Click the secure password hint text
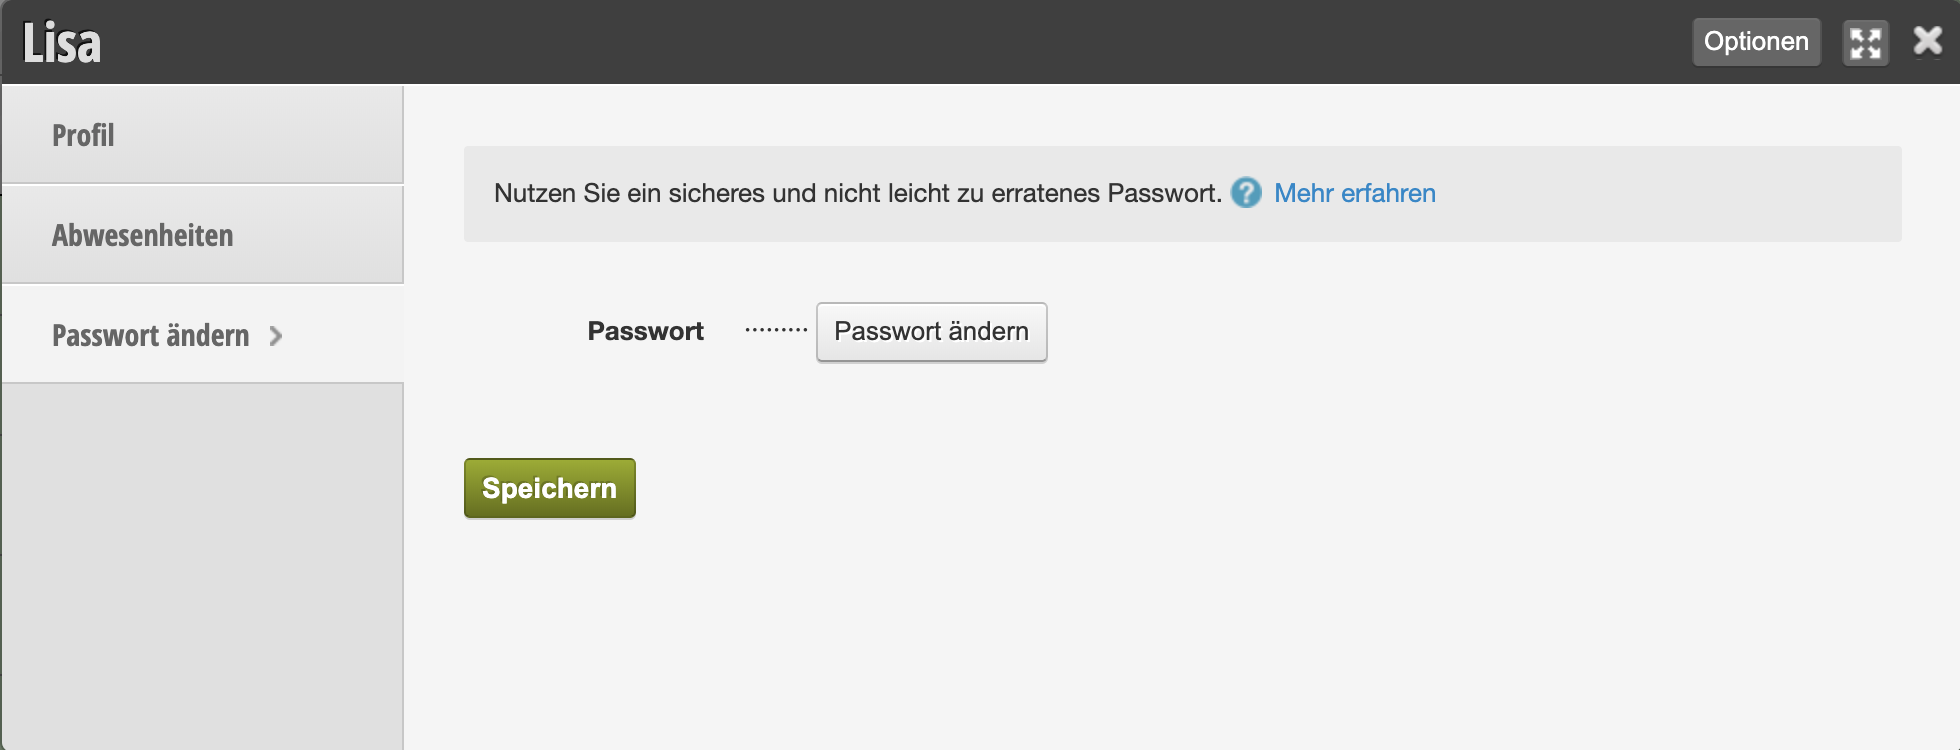The image size is (1960, 750). click(x=800, y=193)
